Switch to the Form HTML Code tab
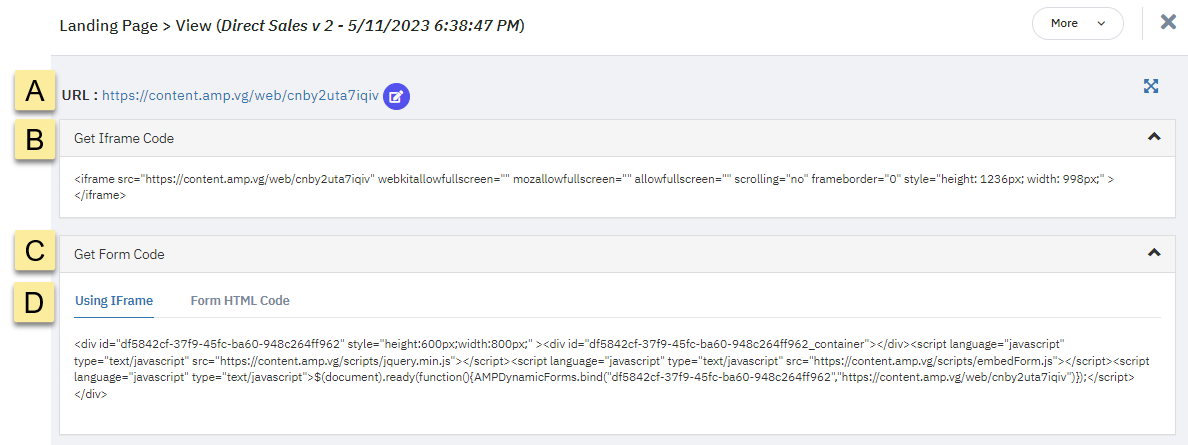 (240, 301)
